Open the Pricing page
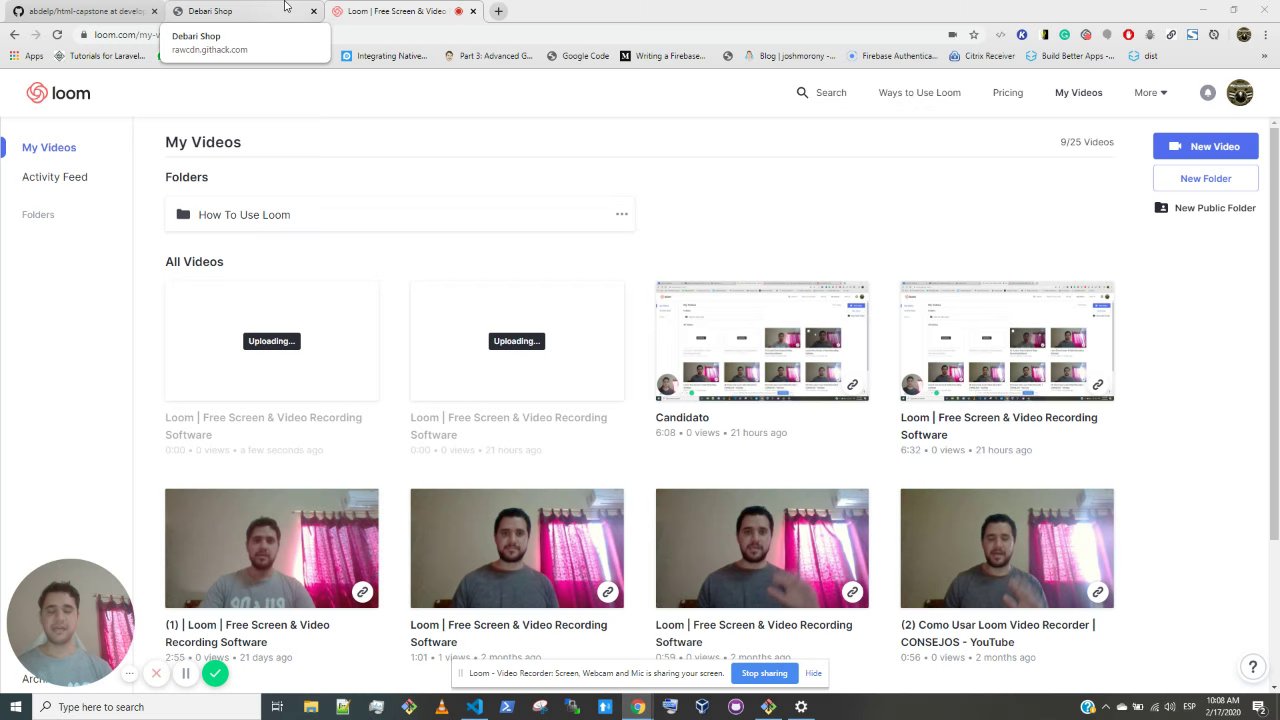The width and height of the screenshot is (1280, 720). [1007, 92]
